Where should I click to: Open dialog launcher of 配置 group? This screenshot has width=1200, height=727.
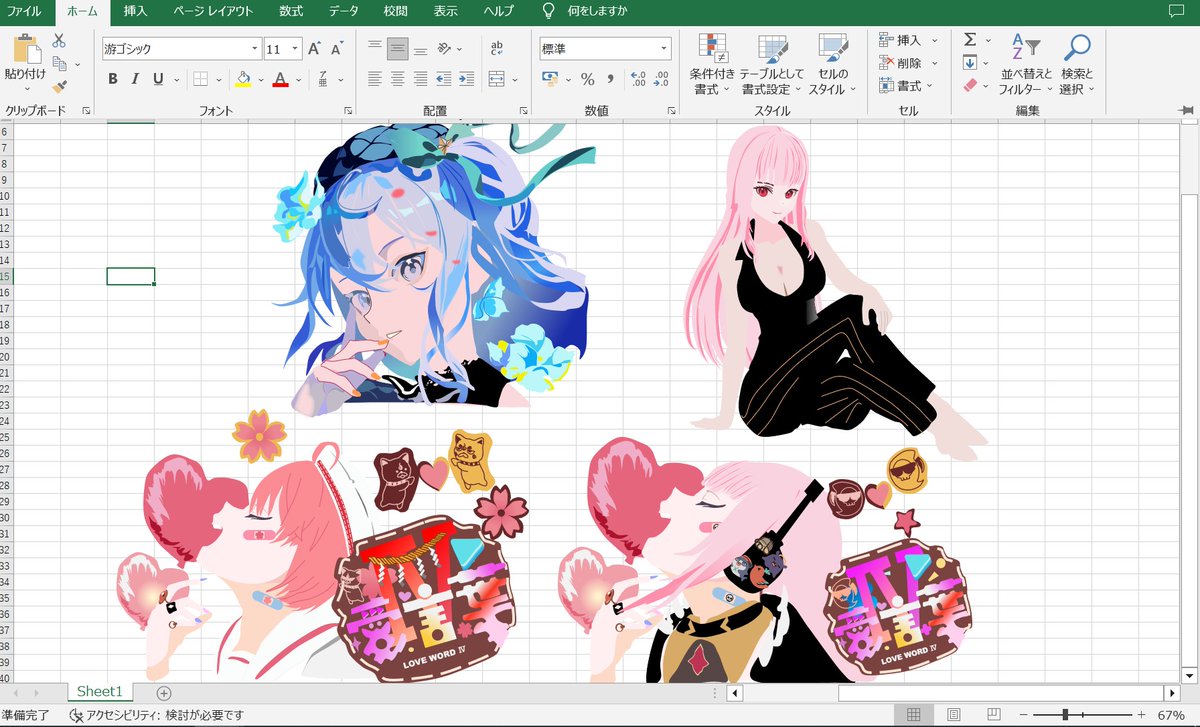[x=523, y=111]
